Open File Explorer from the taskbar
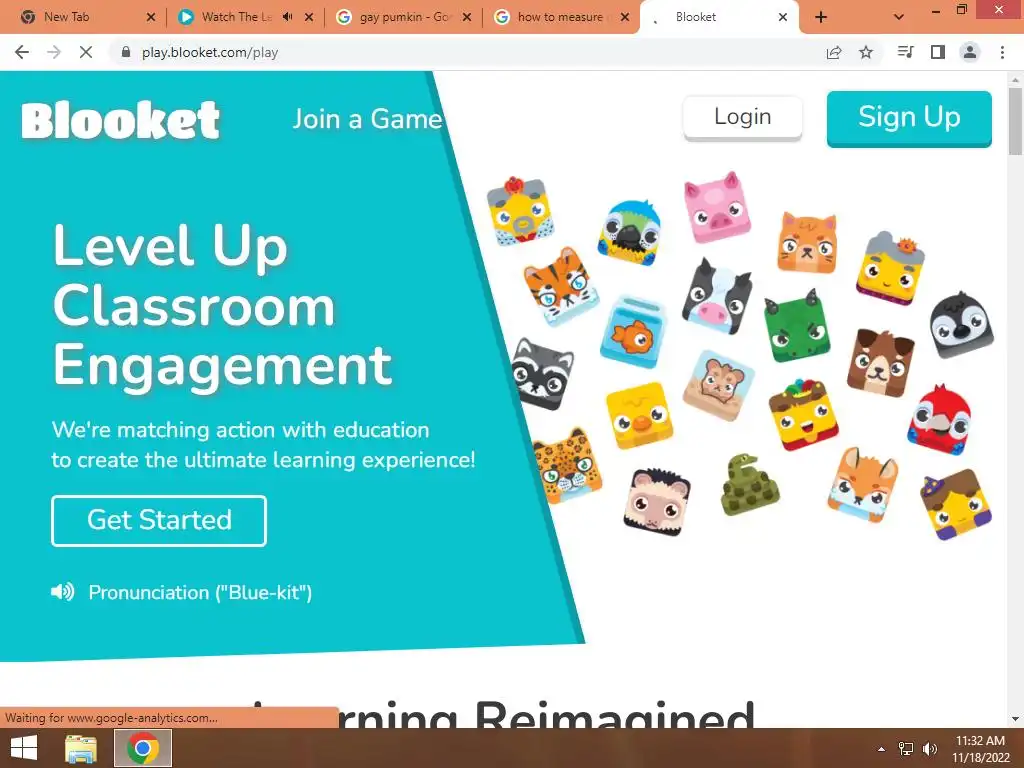 pos(81,748)
